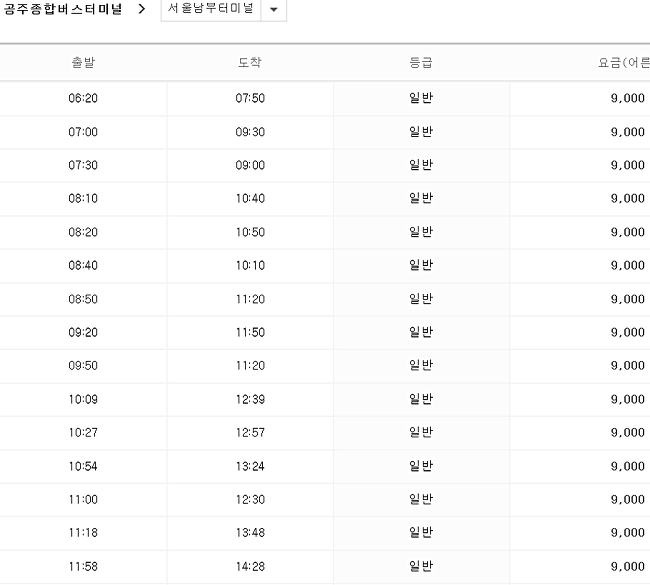Select the 09:50 departure time
The image size is (650, 585).
click(83, 366)
